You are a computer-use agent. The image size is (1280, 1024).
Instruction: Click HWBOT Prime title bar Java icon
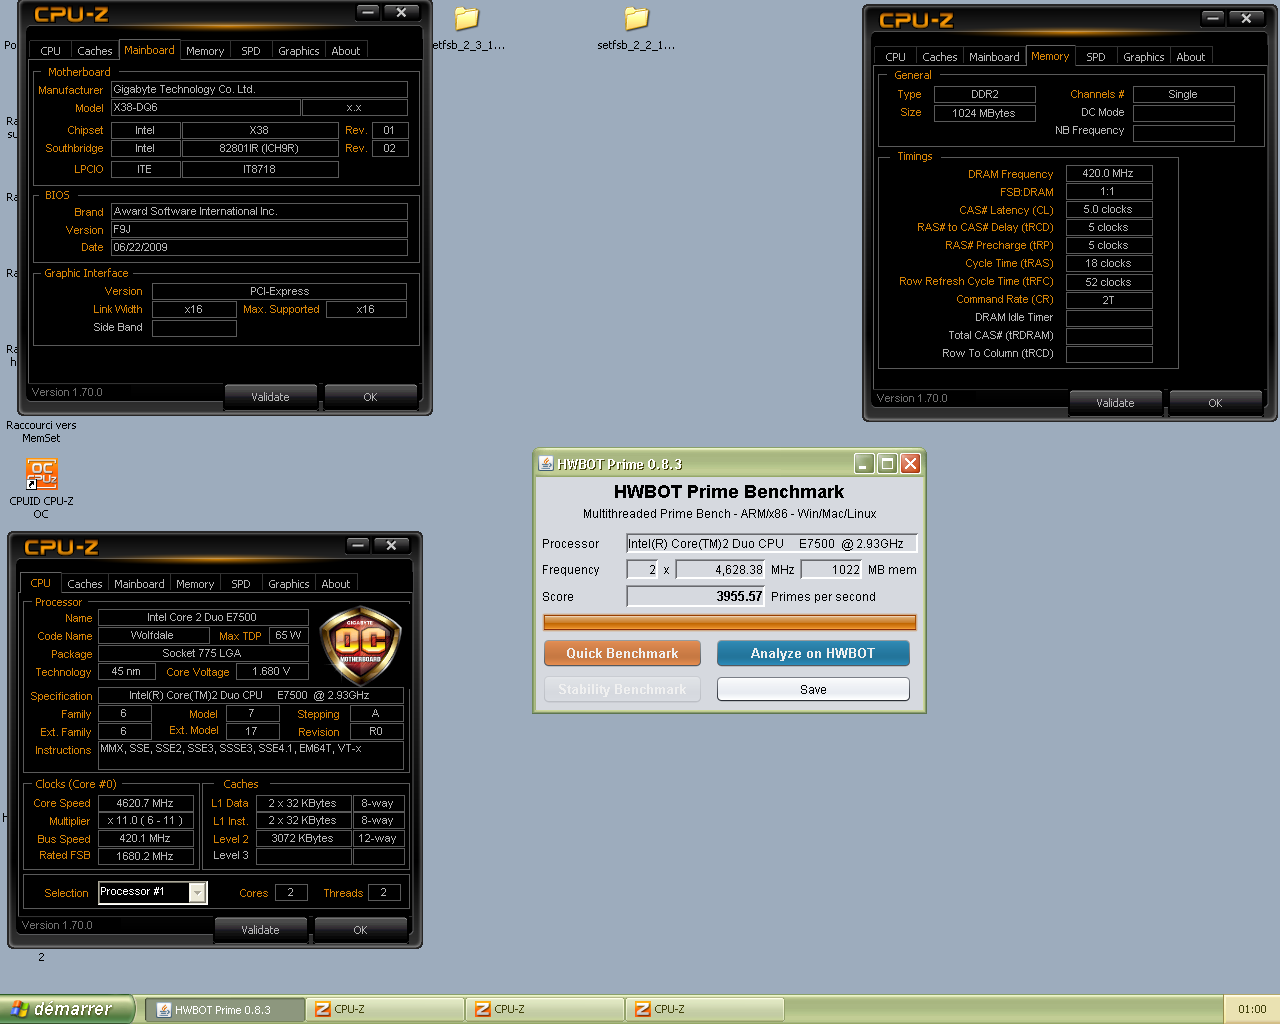(x=546, y=463)
